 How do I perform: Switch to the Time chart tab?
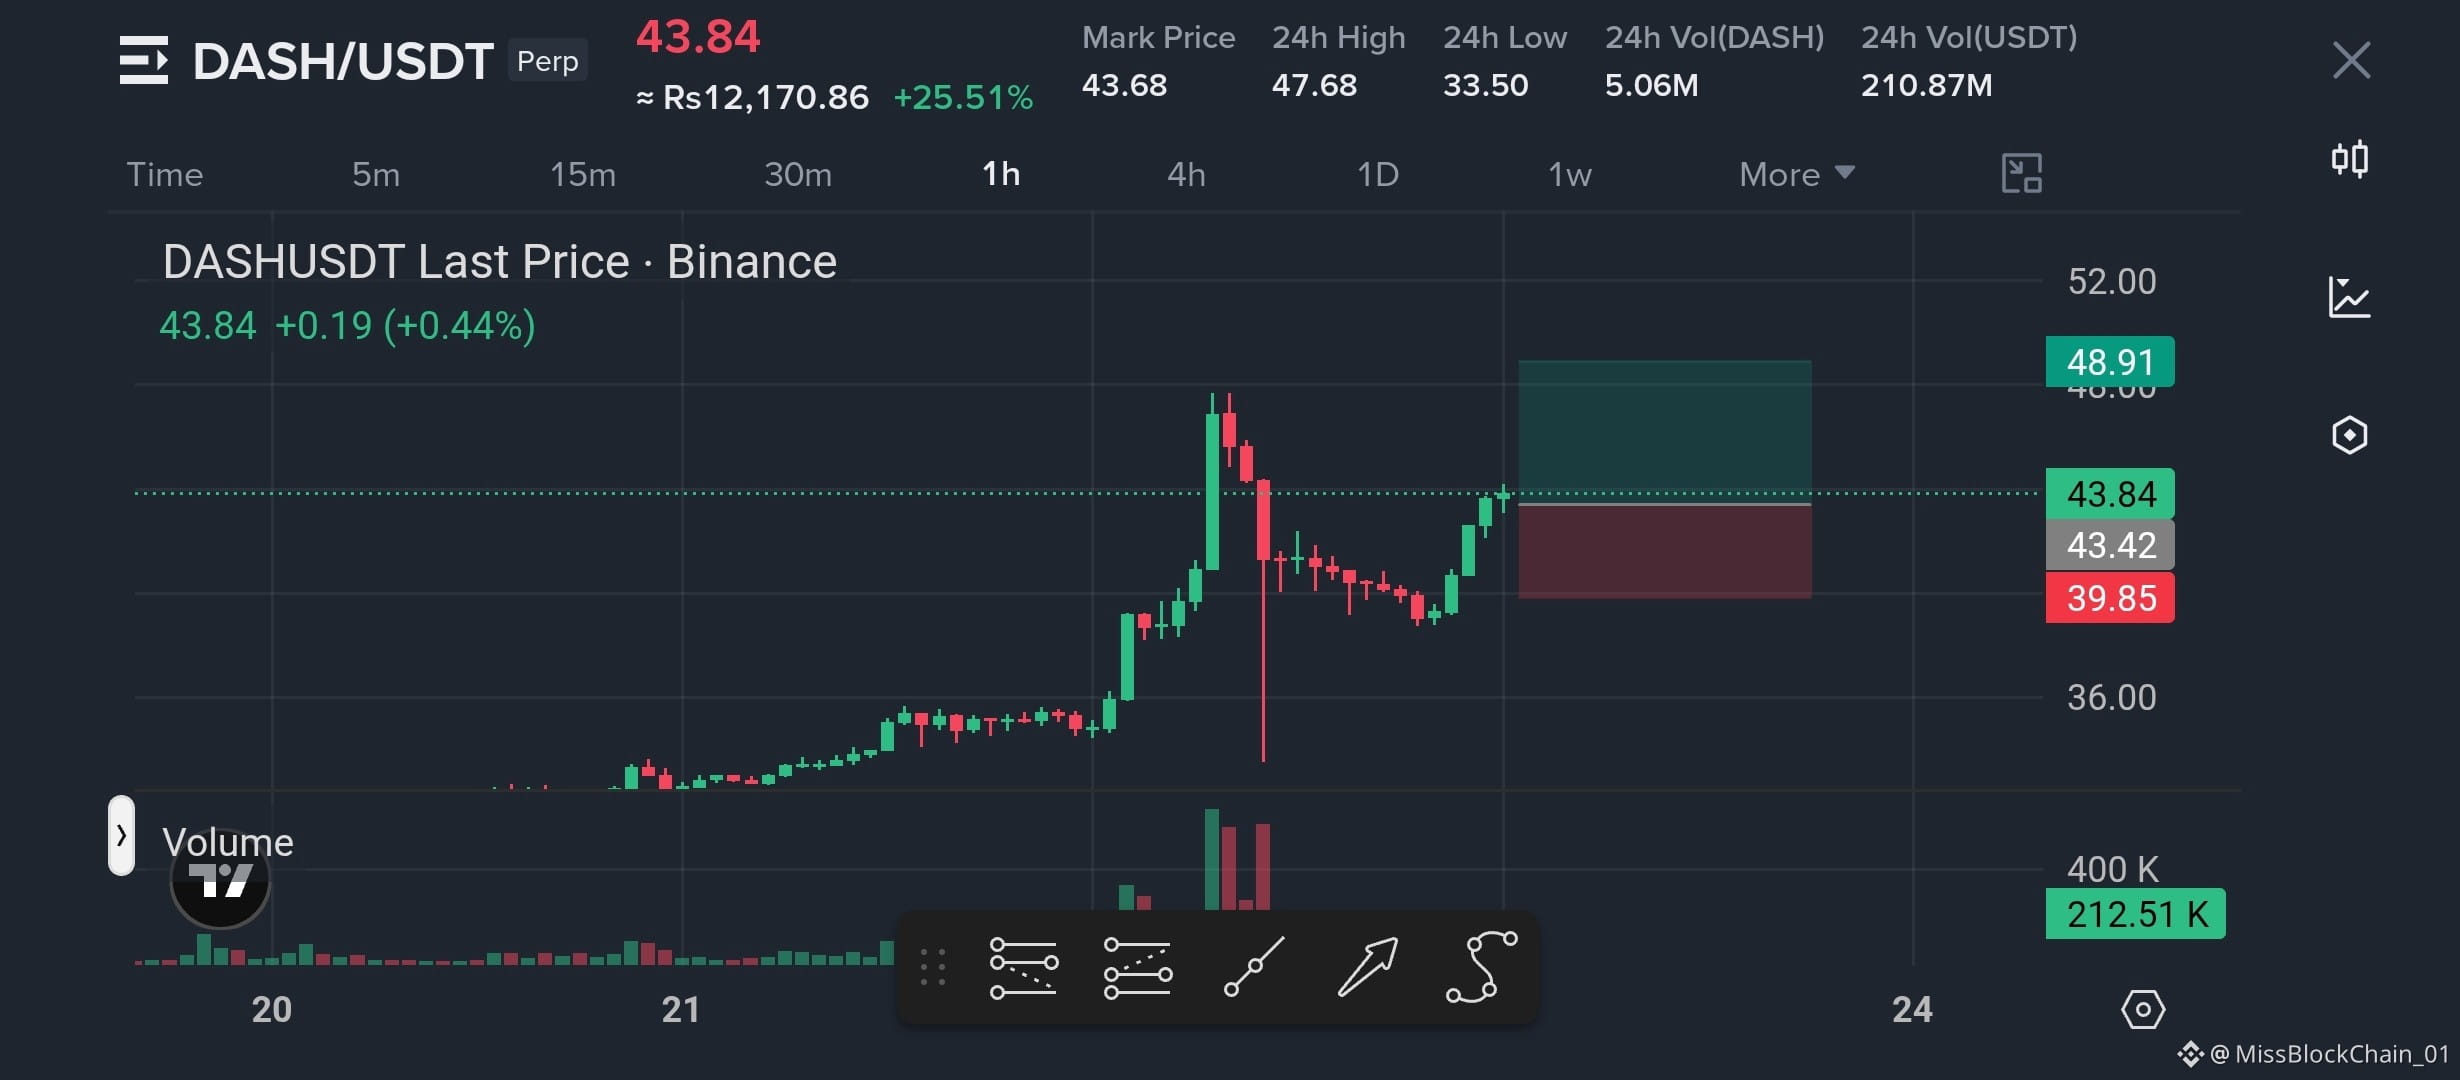[x=165, y=174]
